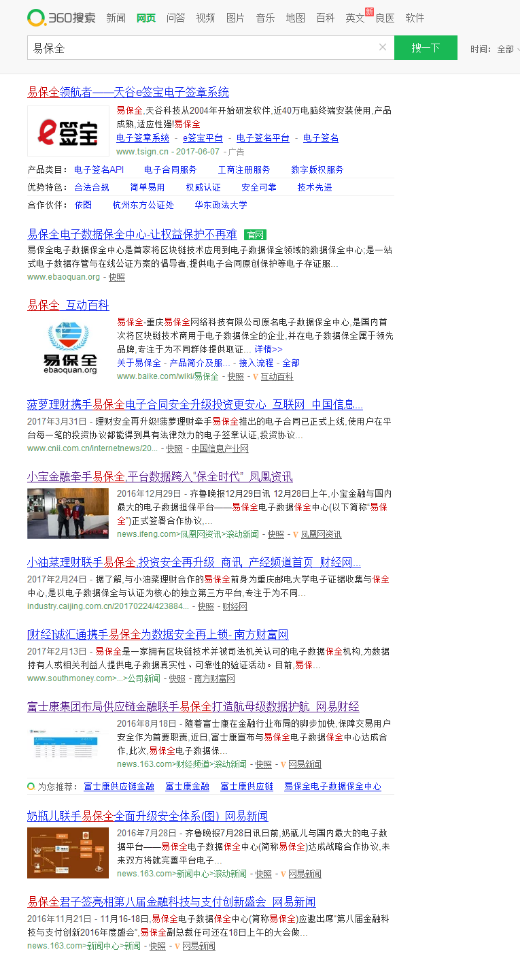Viewport: 521px width, 957px height.
Task: Click the green 官网 badge
Action: [x=255, y=234]
